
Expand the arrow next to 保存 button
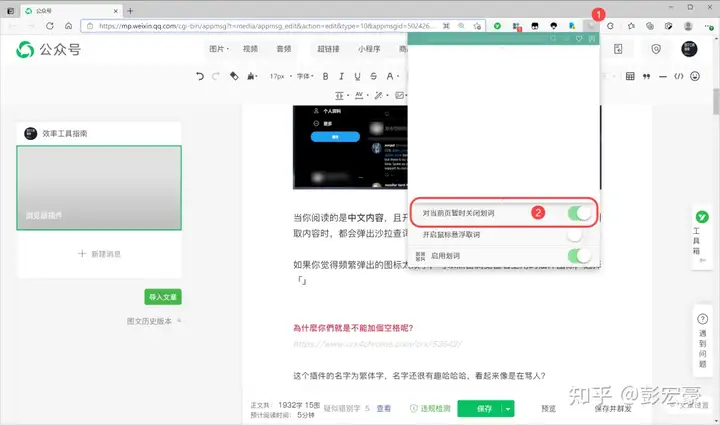click(508, 408)
